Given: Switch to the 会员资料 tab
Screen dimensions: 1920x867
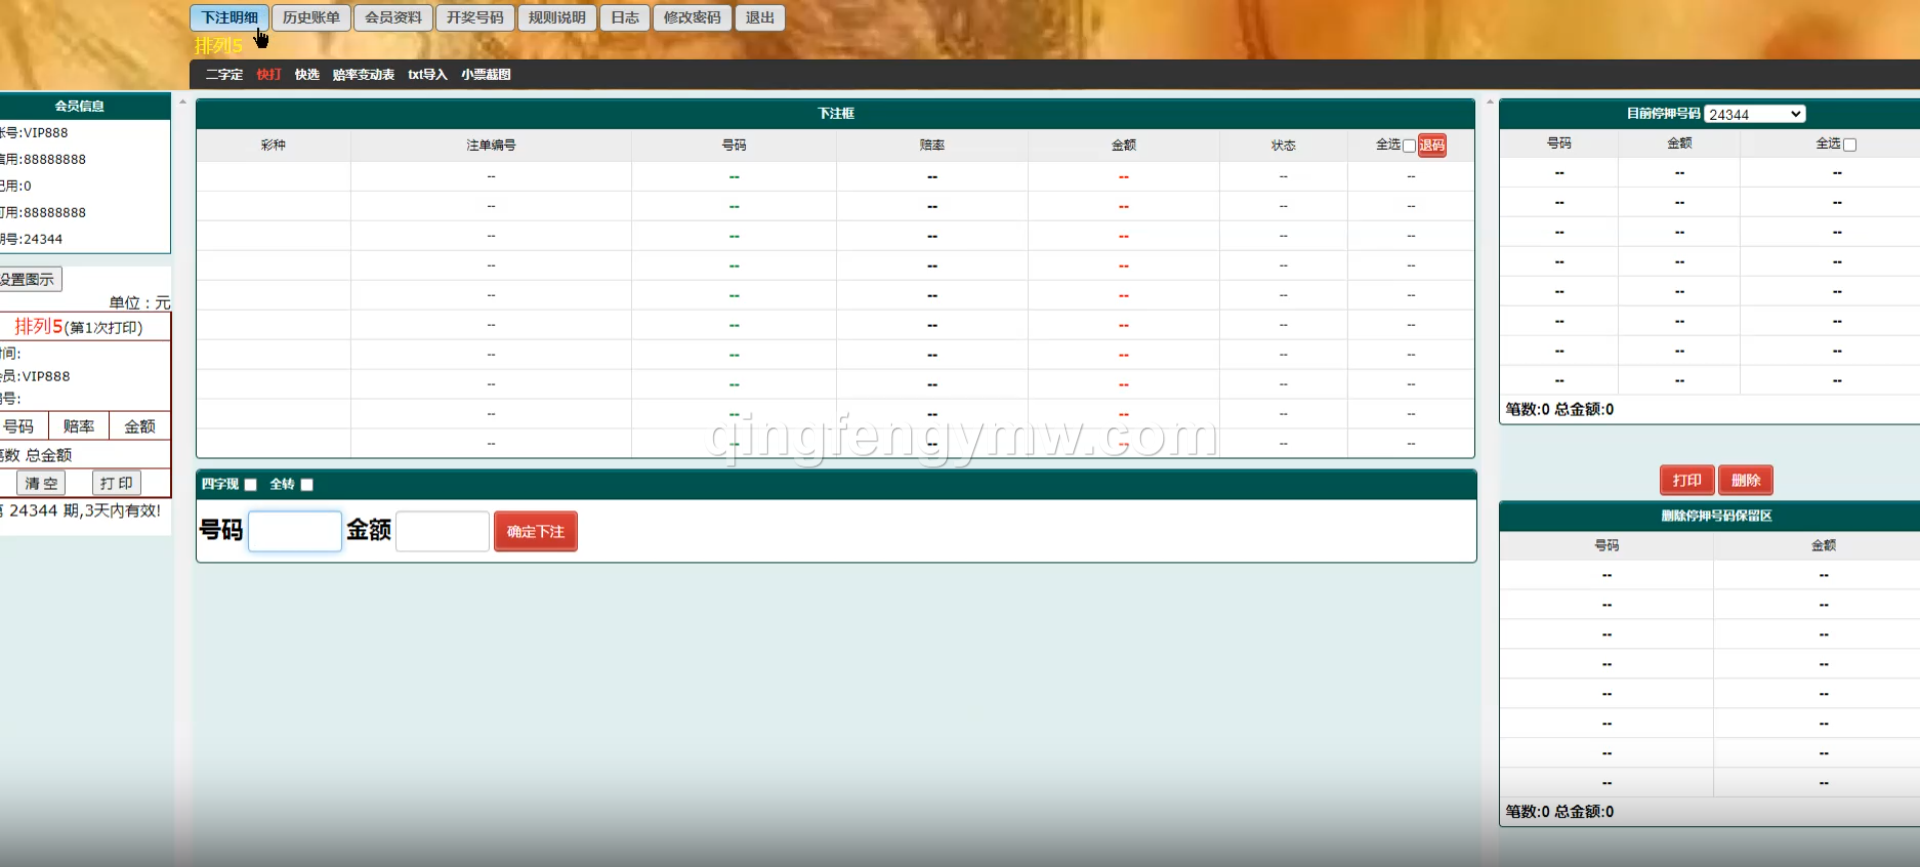Looking at the screenshot, I should pyautogui.click(x=393, y=18).
